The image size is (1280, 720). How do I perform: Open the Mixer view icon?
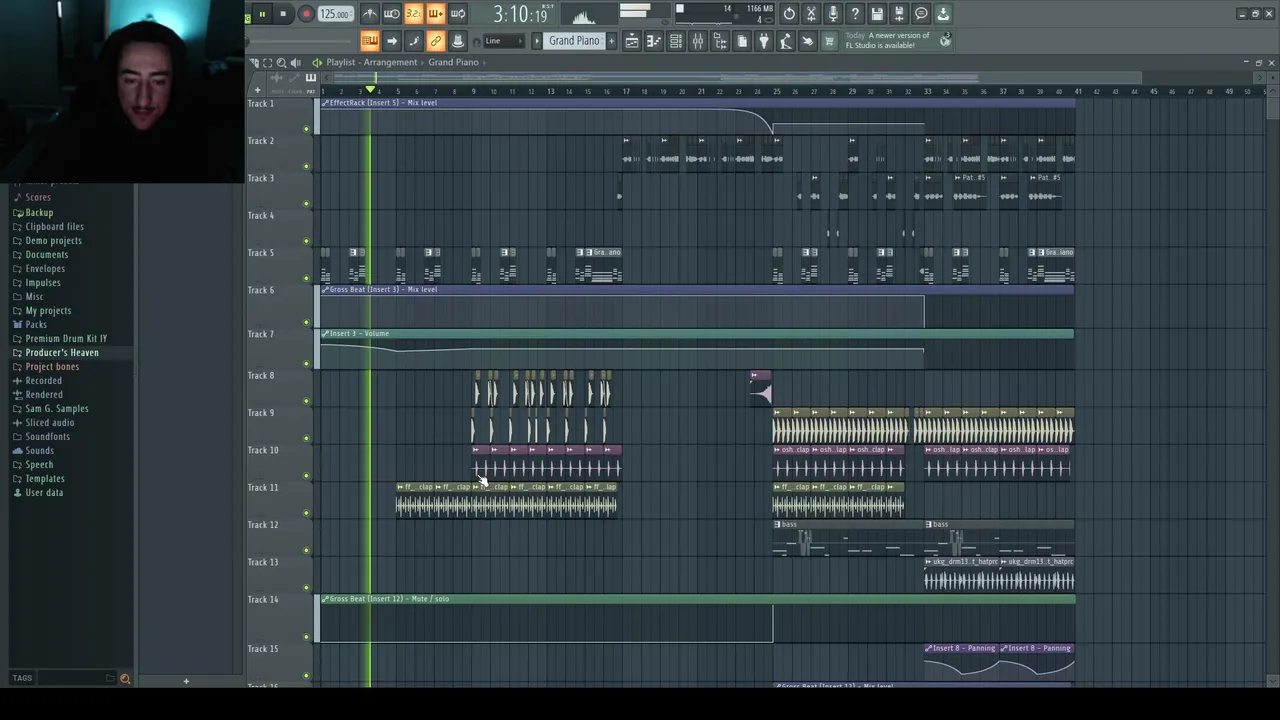pos(698,41)
